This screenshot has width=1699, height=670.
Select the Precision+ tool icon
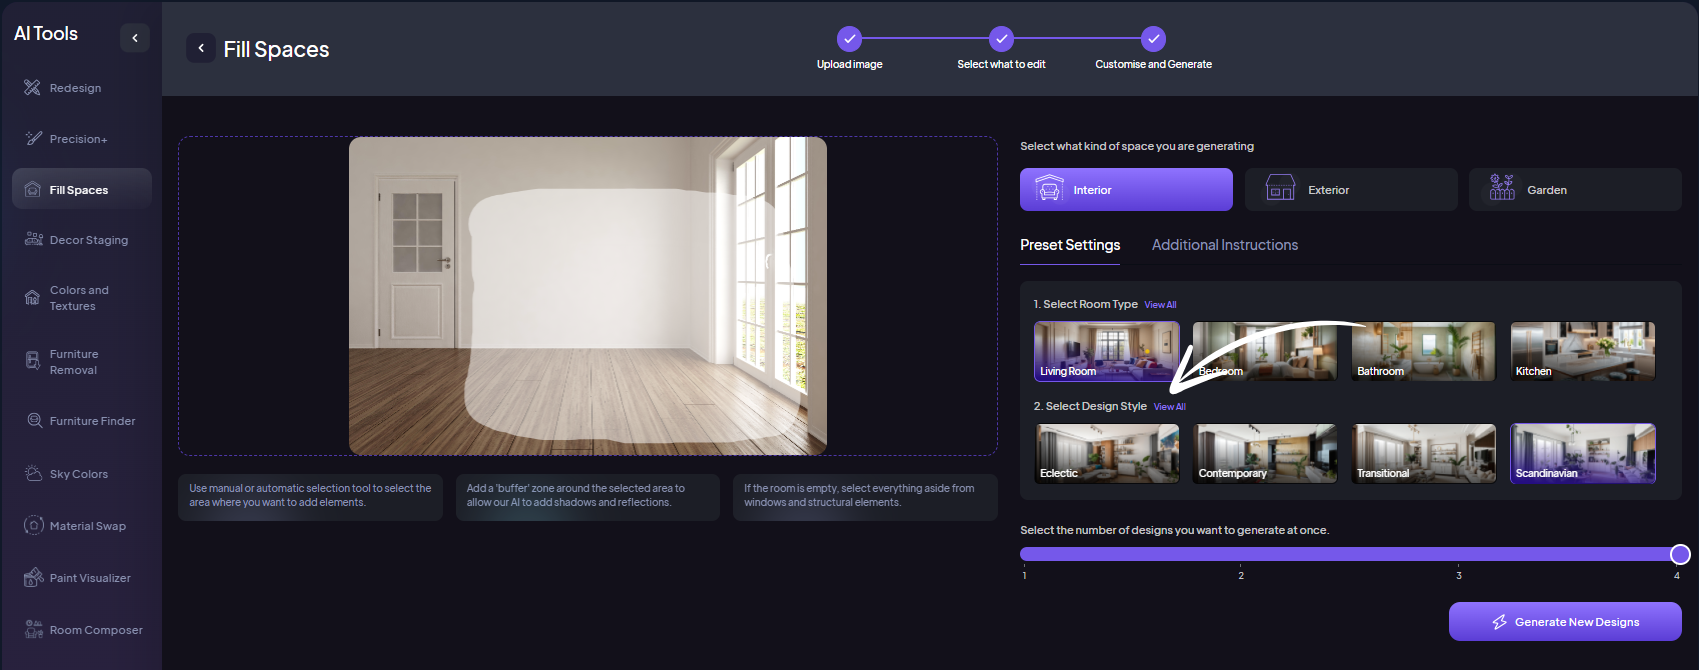pyautogui.click(x=33, y=139)
